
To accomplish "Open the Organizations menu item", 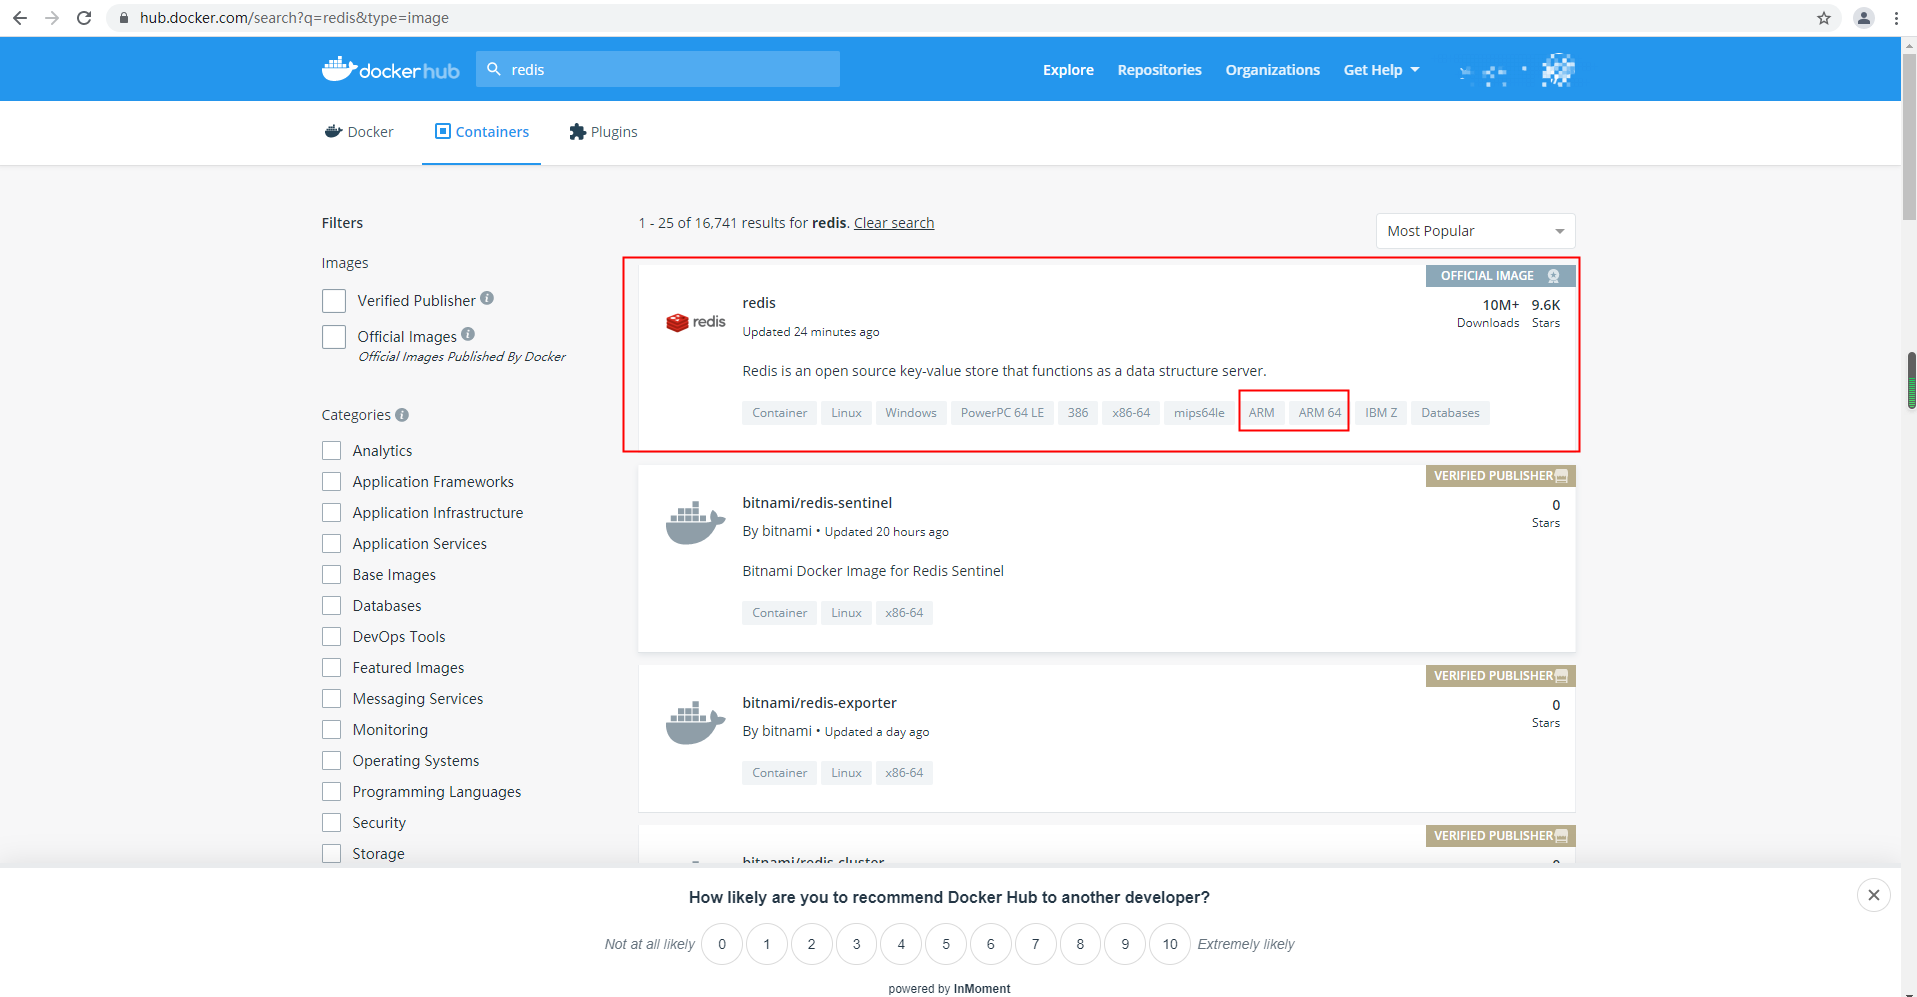I will [x=1272, y=69].
